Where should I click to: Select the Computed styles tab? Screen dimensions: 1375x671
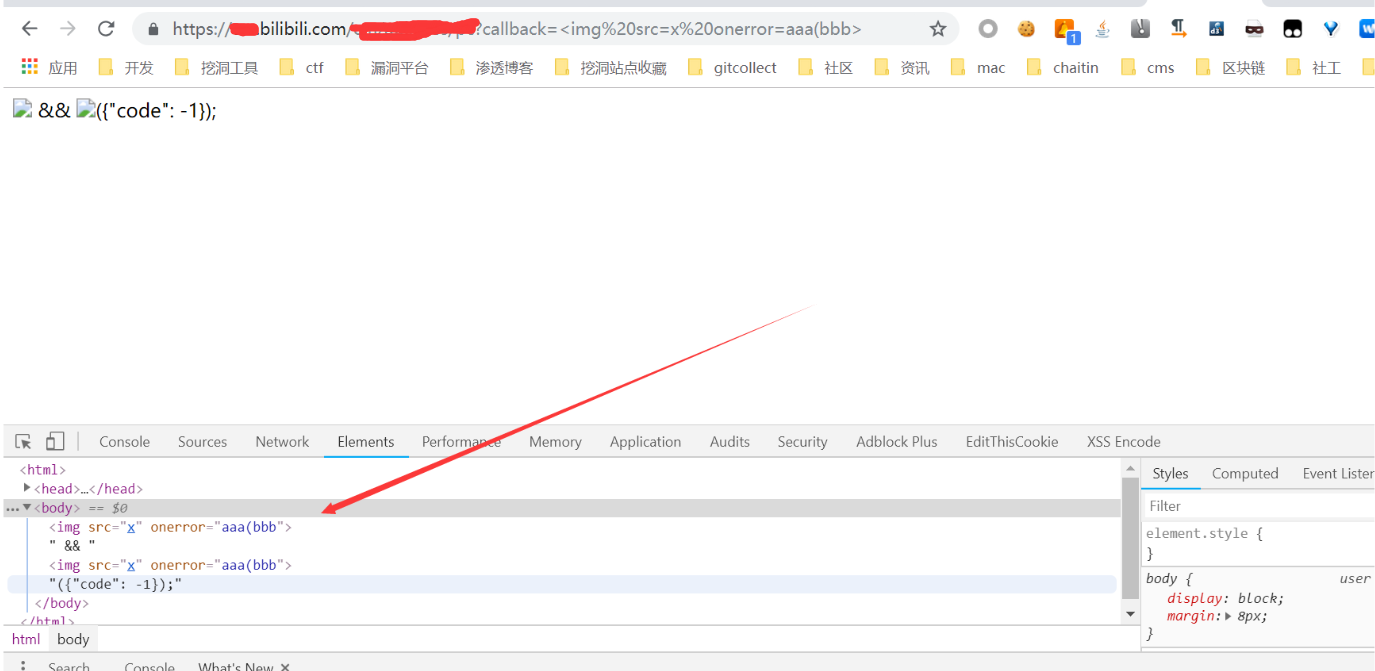click(1245, 473)
